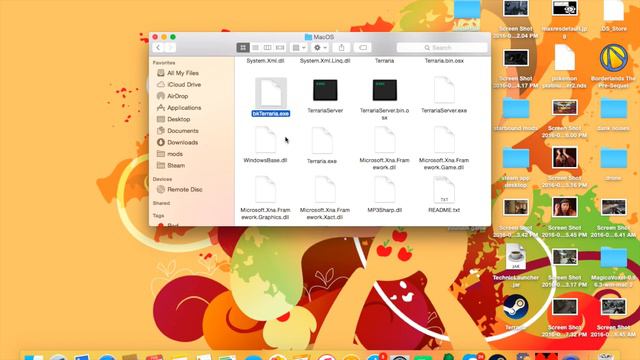Select the Microsoft.Xna.Framework.Game.dll file

444,148
